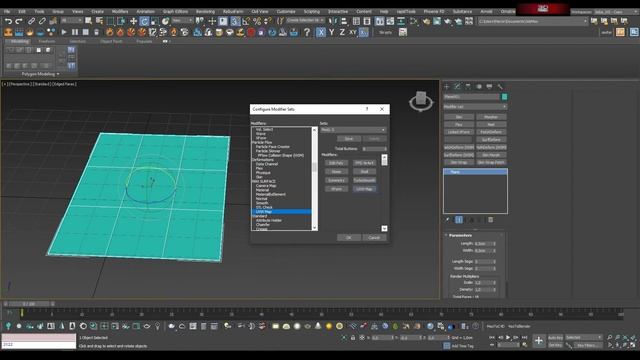Switch to the Freeform ribbon tab
The height and width of the screenshot is (360, 640).
[x=47, y=41]
